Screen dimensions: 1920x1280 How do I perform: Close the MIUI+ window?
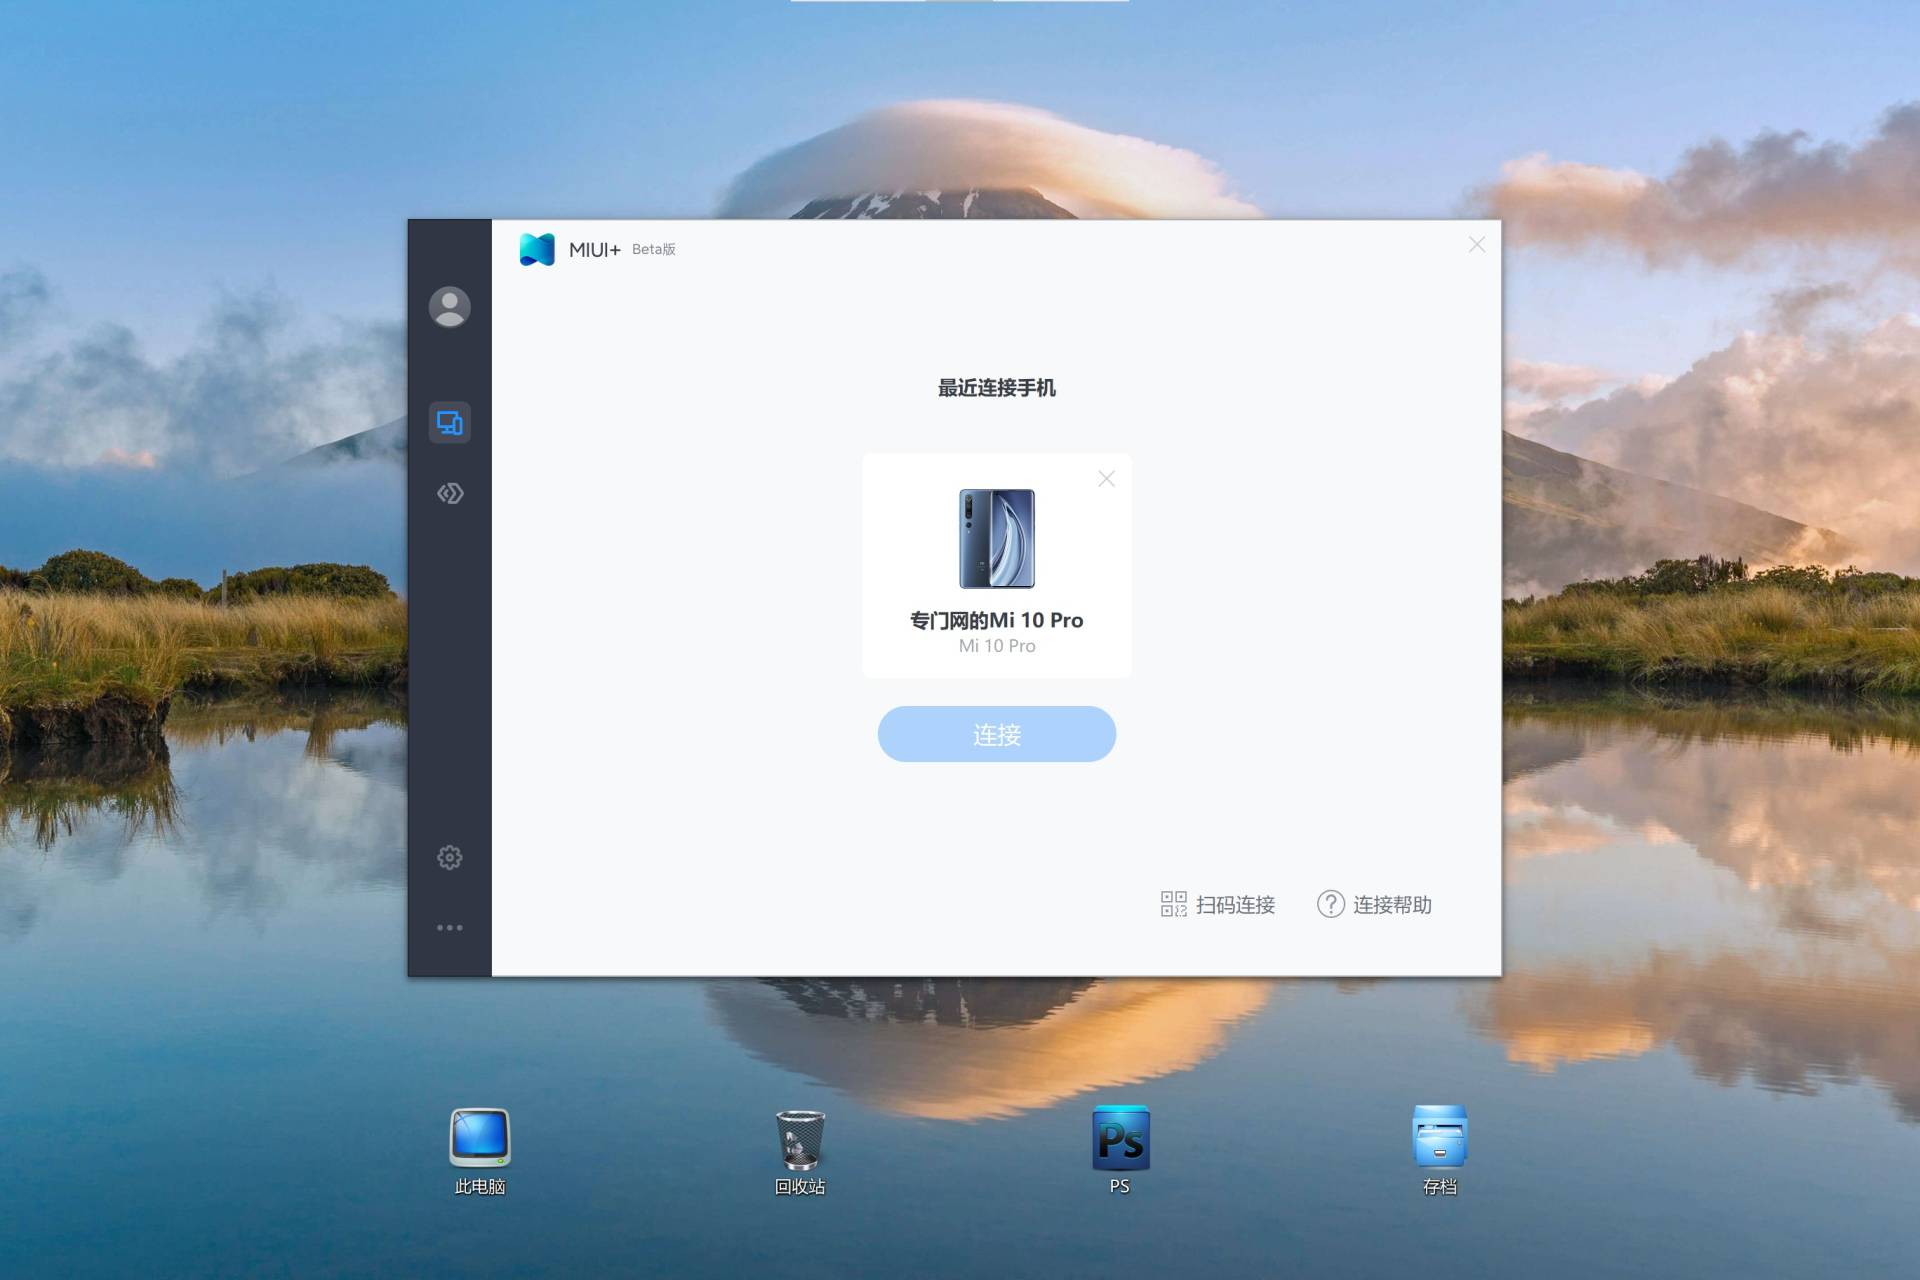[1476, 245]
